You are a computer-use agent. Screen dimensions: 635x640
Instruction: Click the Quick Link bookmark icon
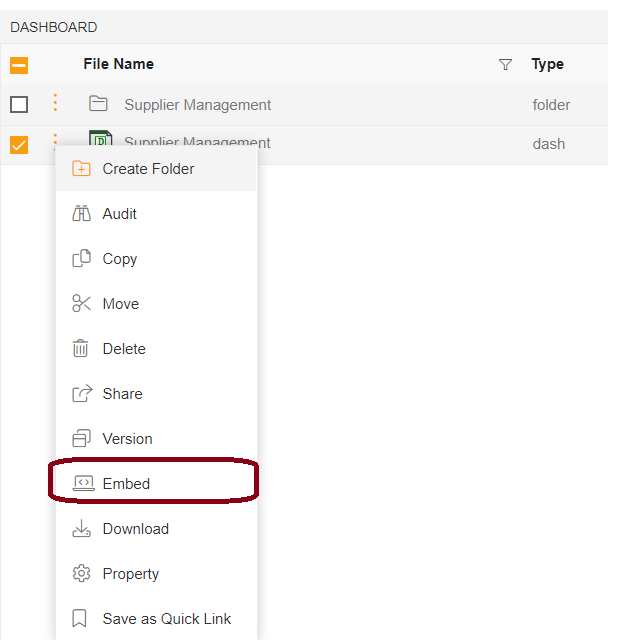[79, 618]
